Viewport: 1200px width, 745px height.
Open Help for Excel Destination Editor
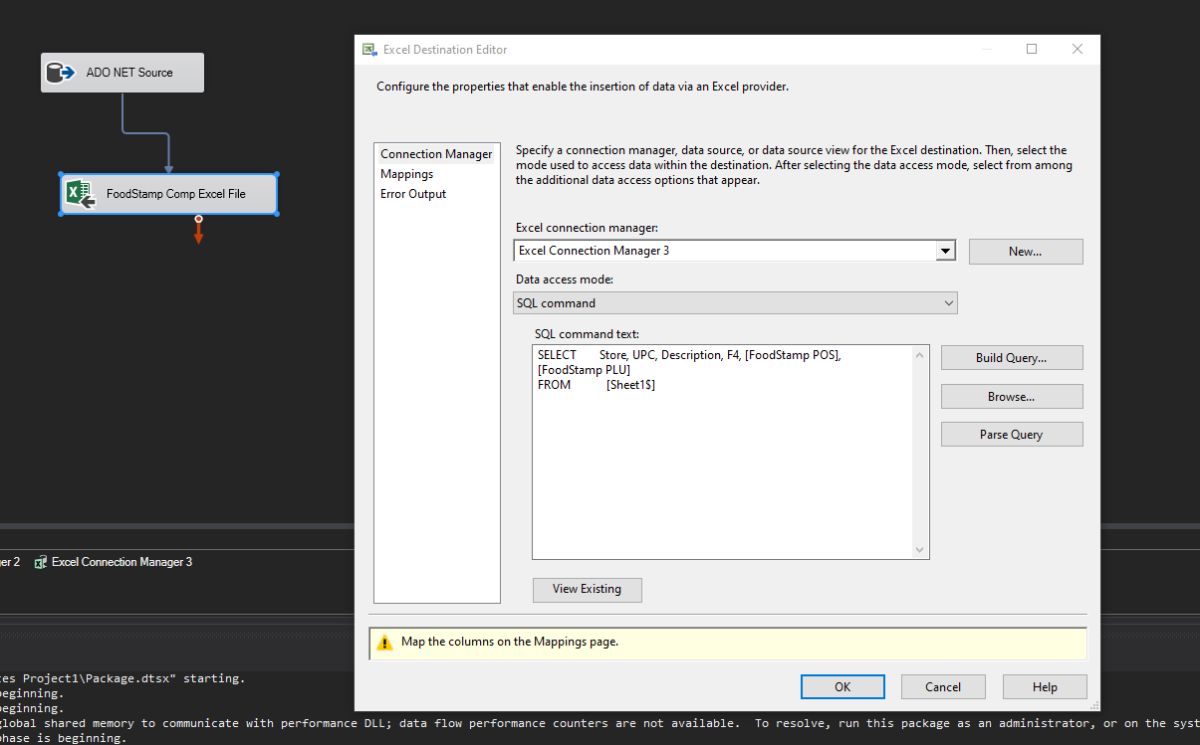coord(1045,687)
